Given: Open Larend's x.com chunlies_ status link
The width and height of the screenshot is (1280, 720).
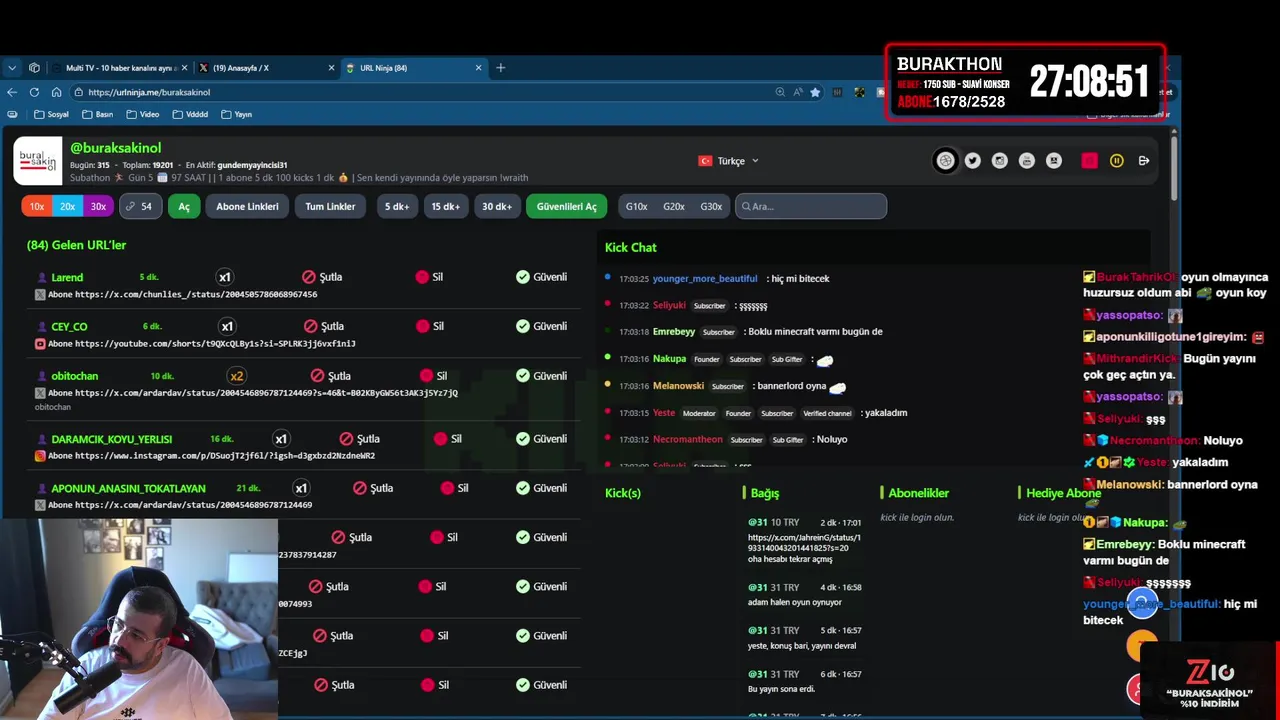Looking at the screenshot, I should (x=196, y=294).
